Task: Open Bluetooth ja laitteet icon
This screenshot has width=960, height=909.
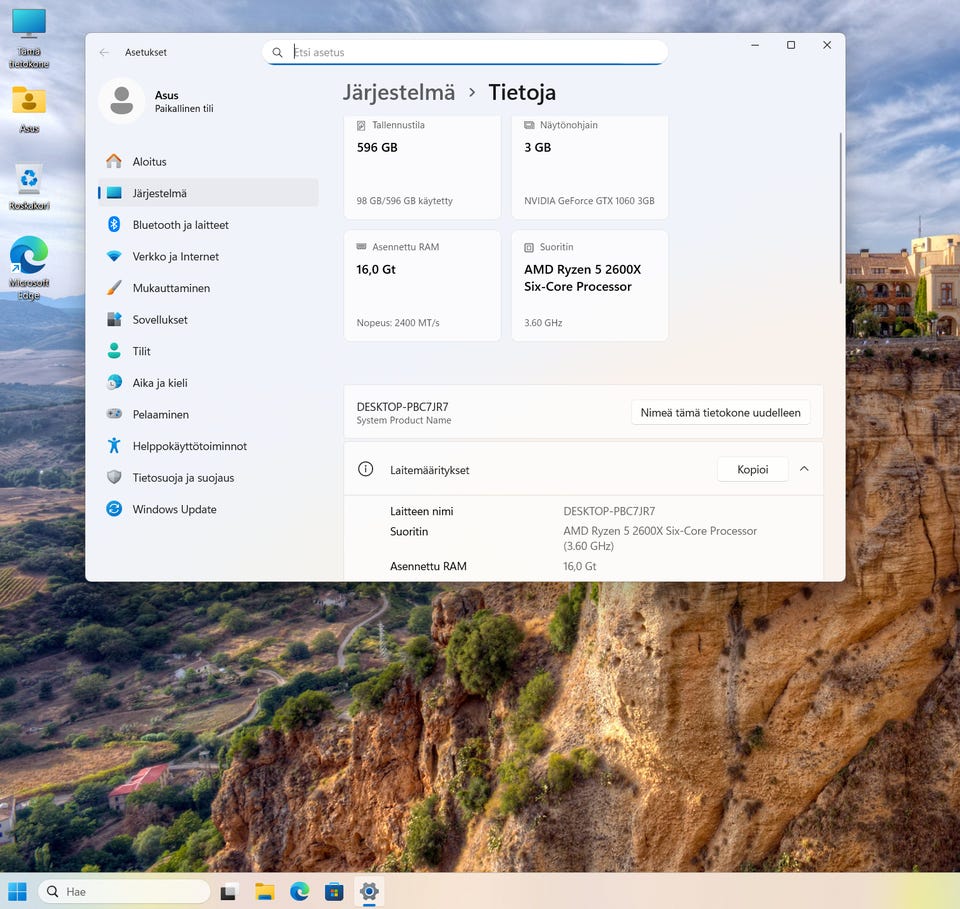Action: point(114,225)
